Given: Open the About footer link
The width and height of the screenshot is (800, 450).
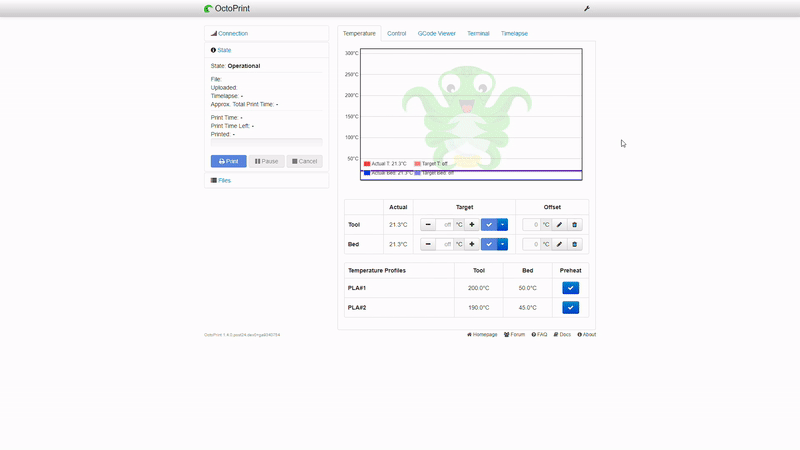Looking at the screenshot, I should 587,335.
